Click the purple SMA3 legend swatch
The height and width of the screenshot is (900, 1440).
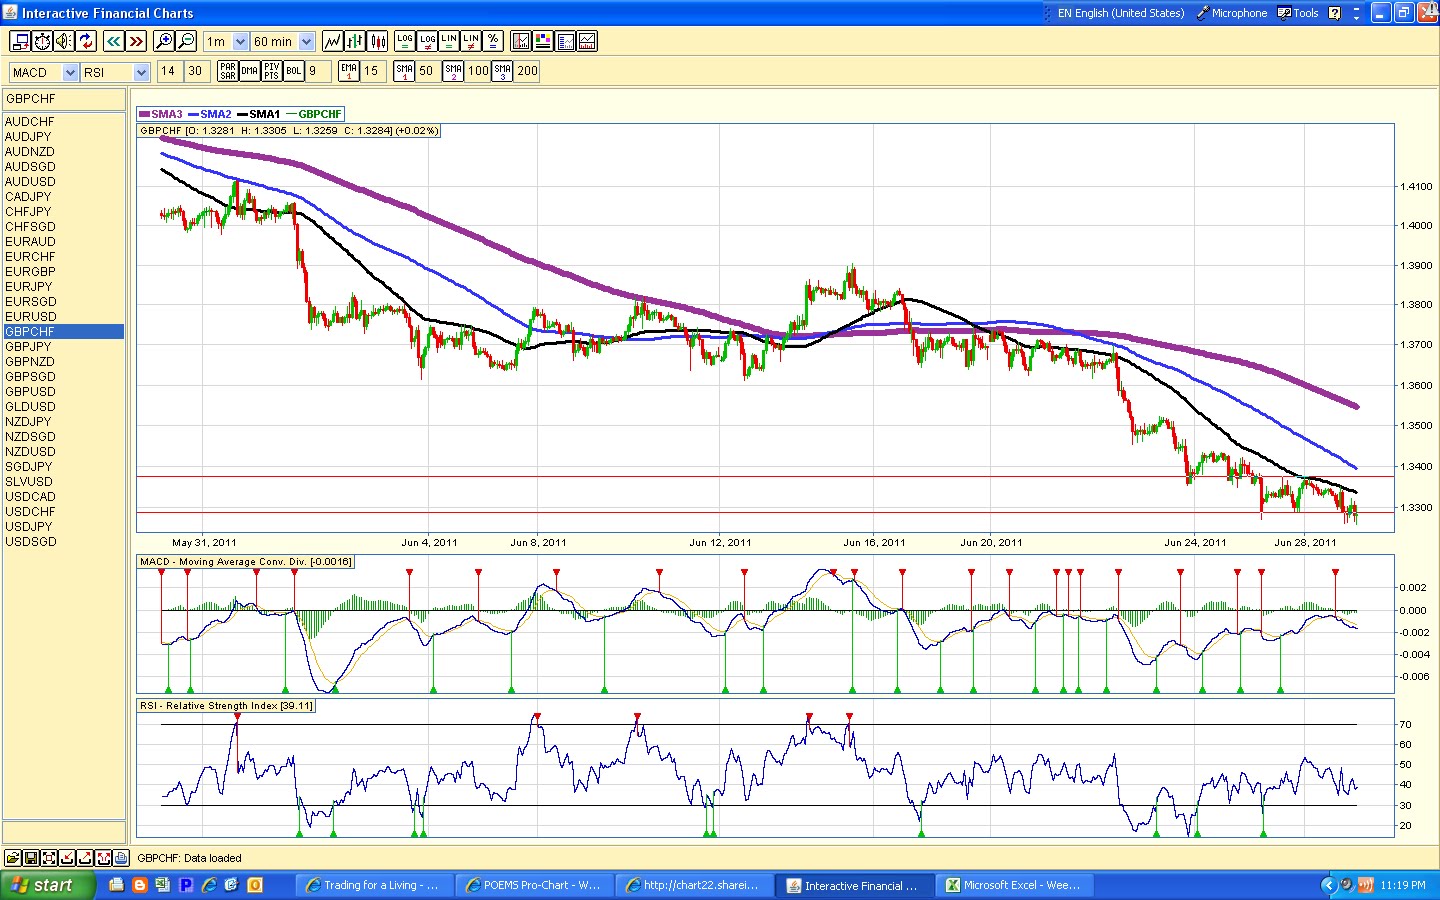[x=144, y=114]
